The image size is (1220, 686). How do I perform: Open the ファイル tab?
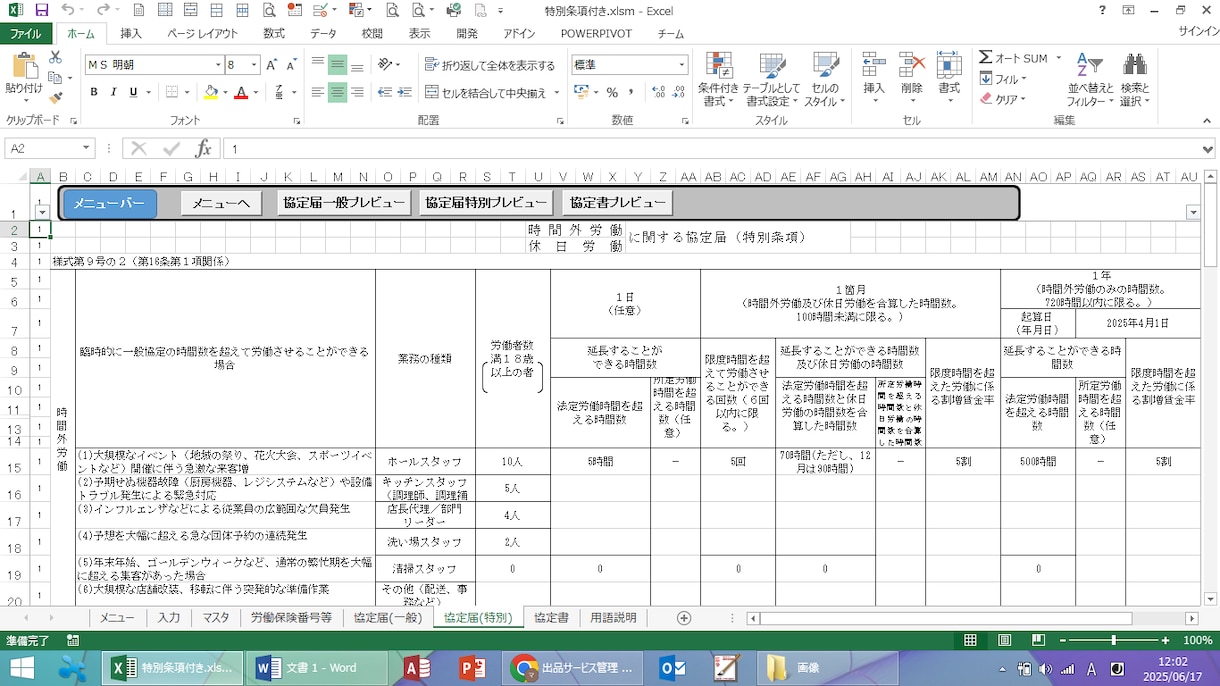[26, 33]
